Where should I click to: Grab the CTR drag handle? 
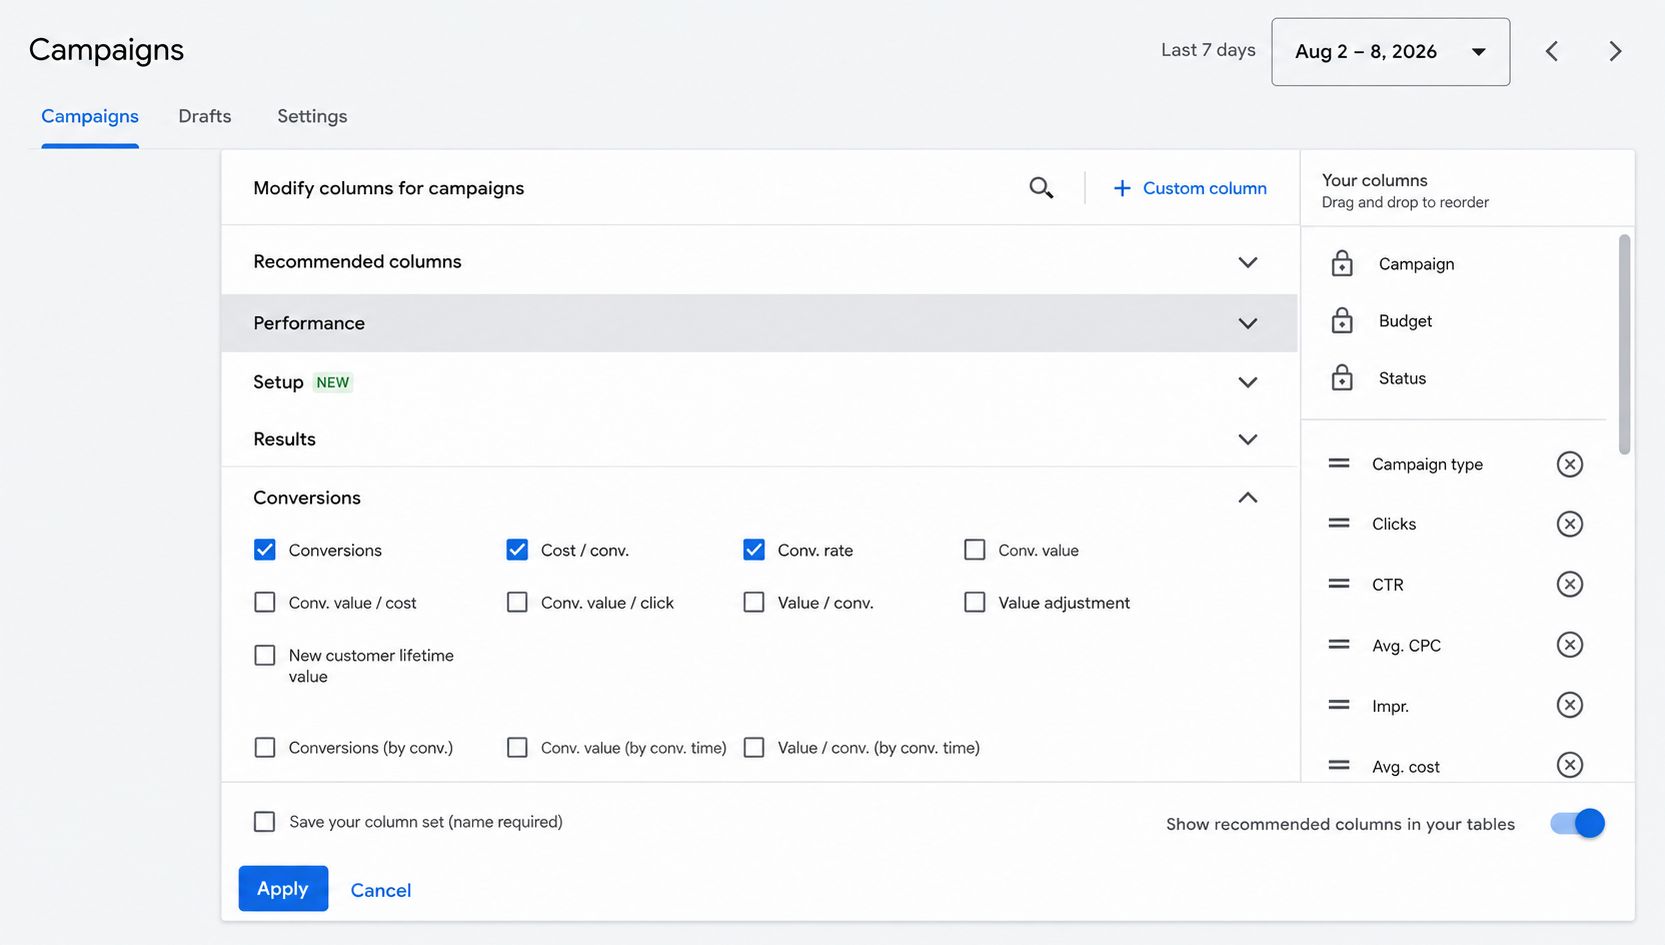coord(1339,583)
